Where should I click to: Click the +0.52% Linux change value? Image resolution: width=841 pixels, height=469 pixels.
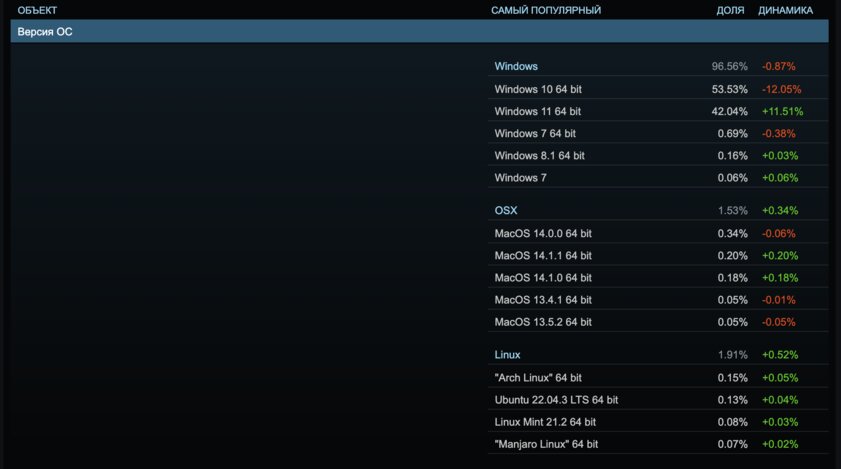pyautogui.click(x=780, y=355)
